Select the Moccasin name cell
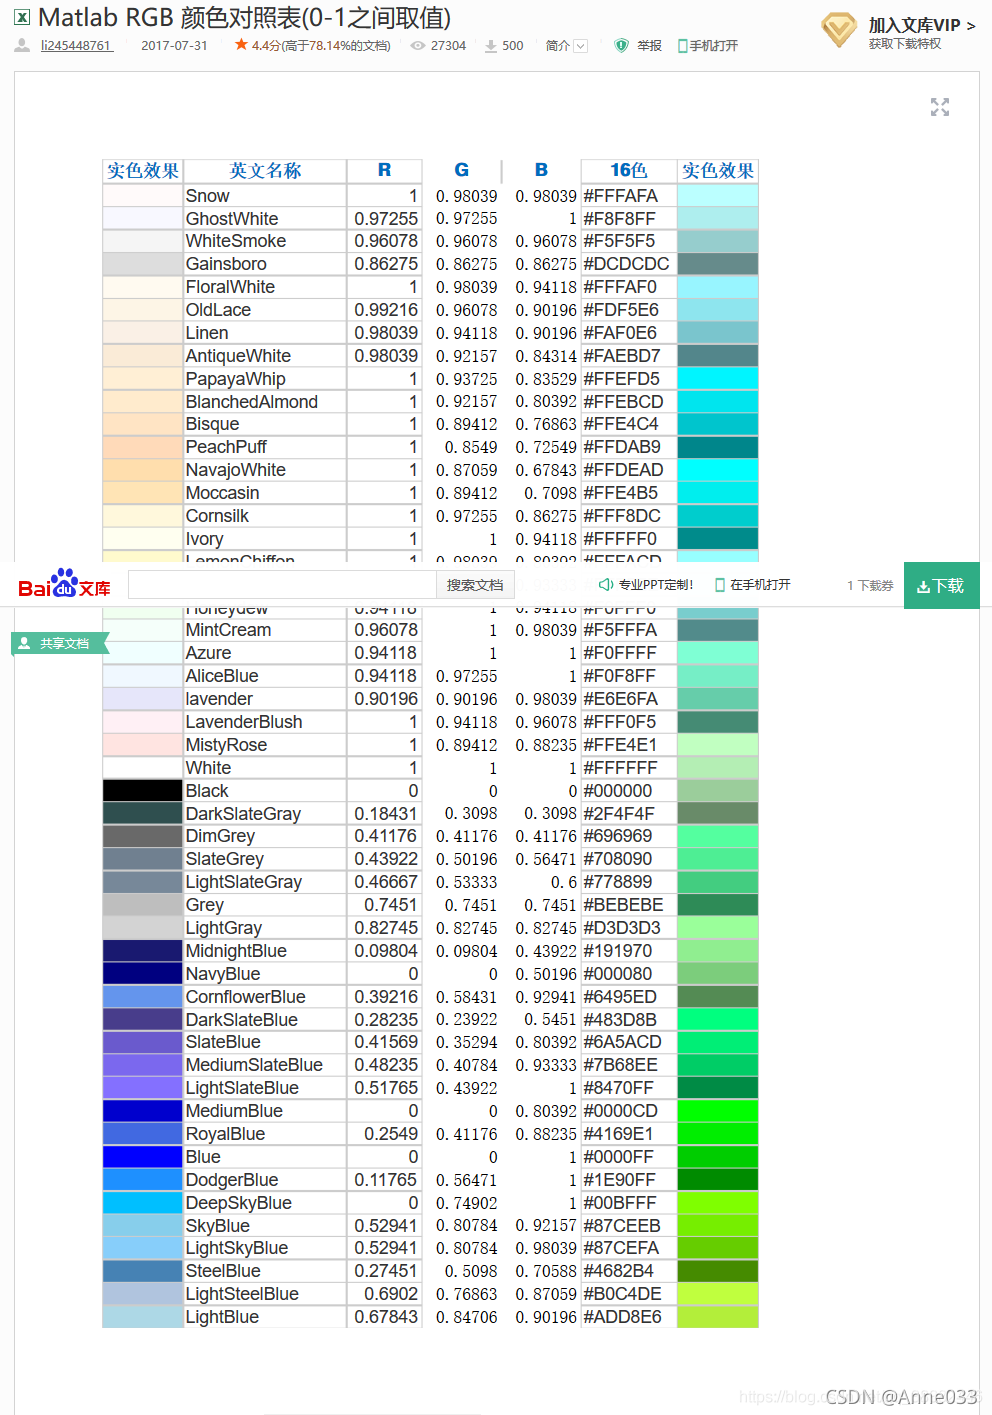The width and height of the screenshot is (992, 1415). pos(265,492)
